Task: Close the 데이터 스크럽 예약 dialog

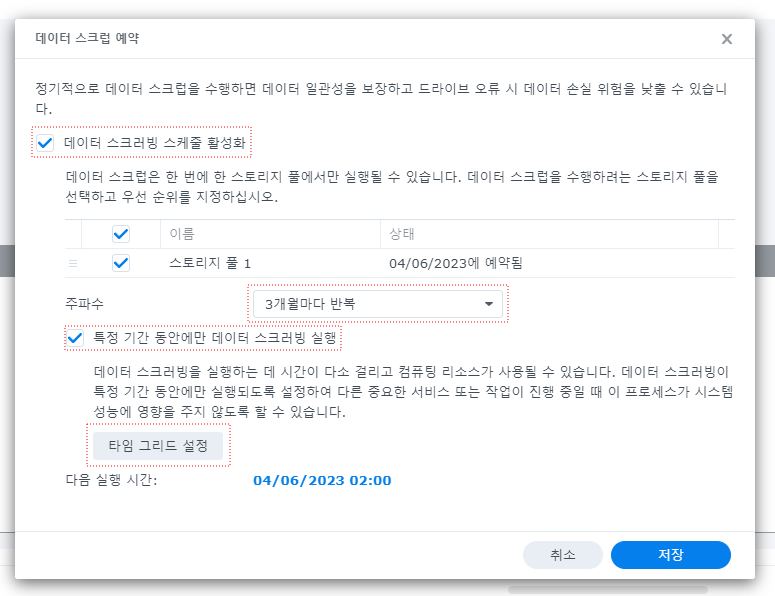Action: (726, 39)
